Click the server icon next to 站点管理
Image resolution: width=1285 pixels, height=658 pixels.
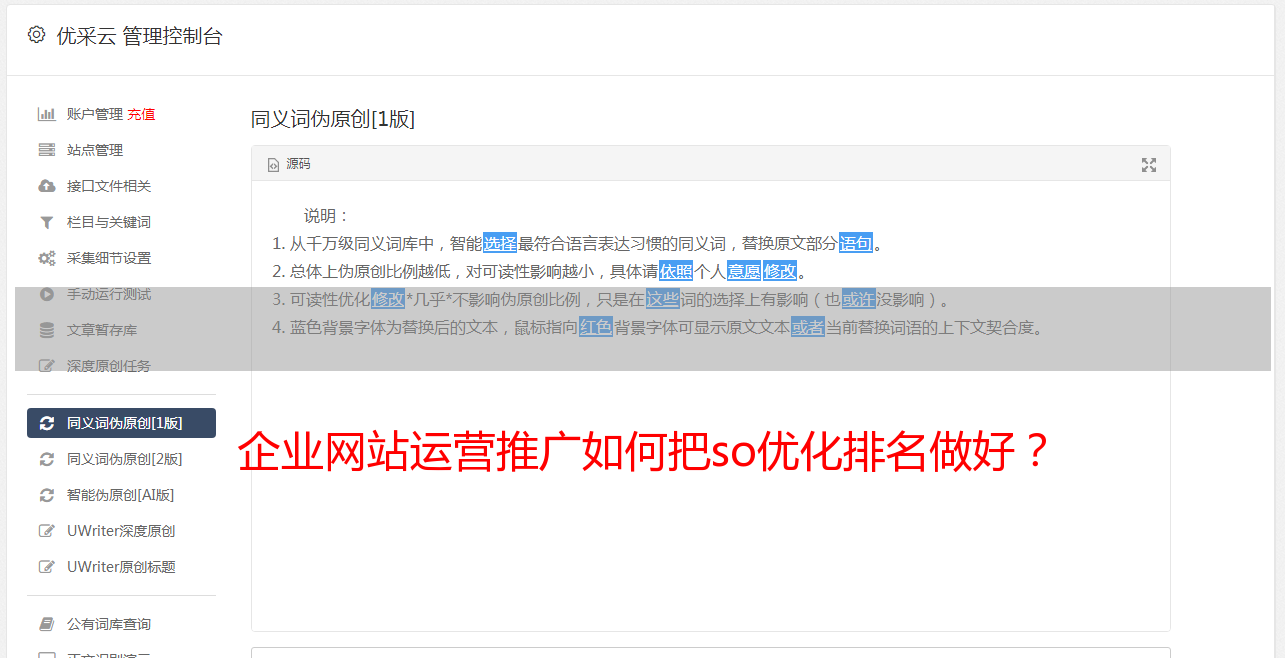46,150
